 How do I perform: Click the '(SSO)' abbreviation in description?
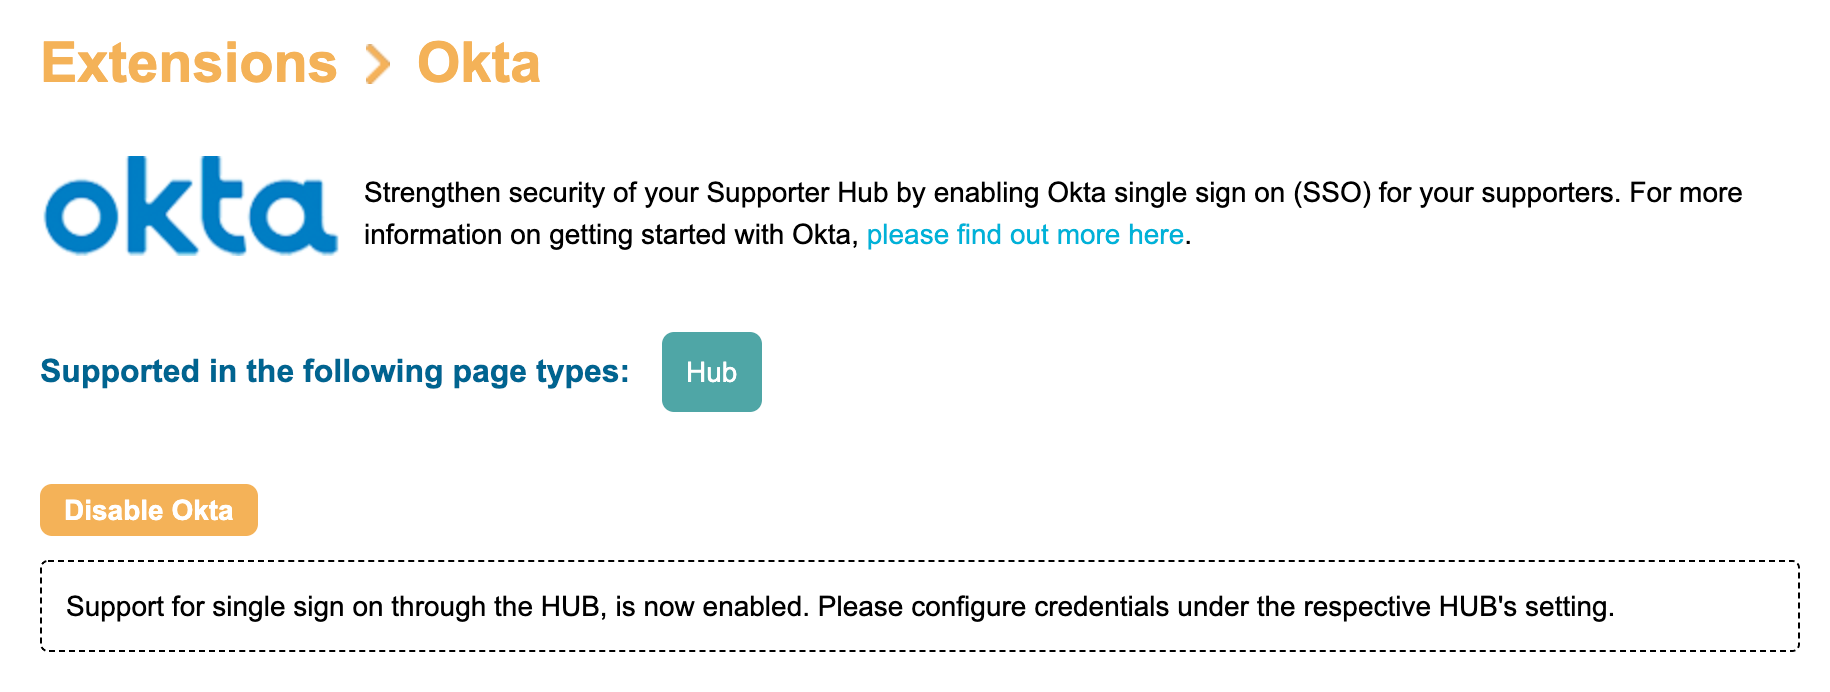click(1331, 193)
